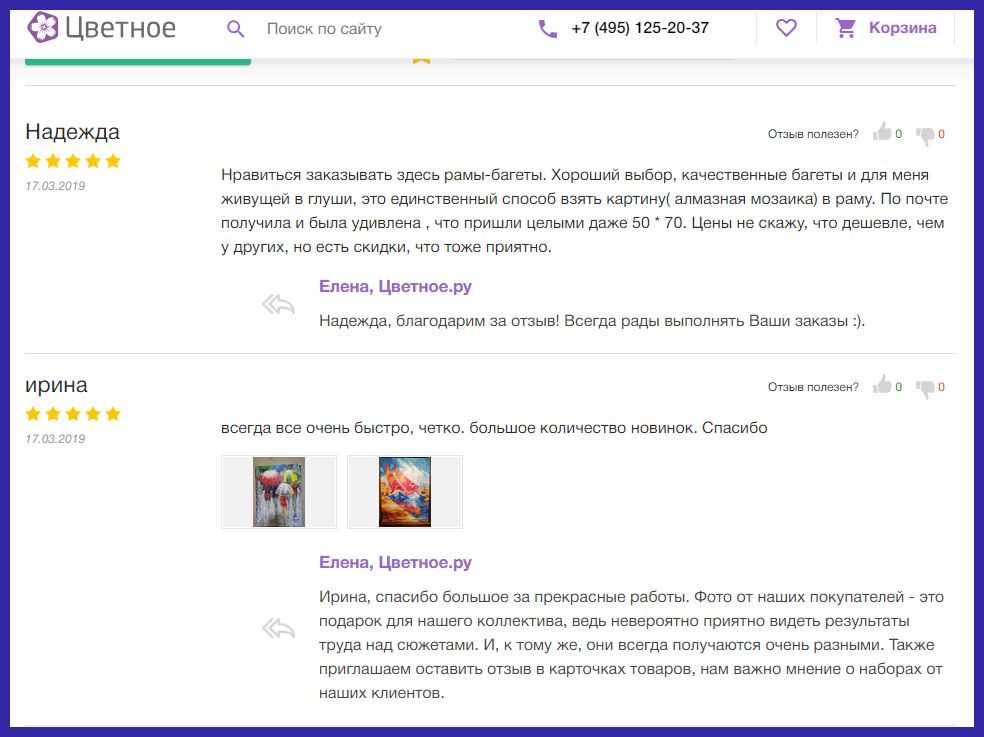Screen dimensions: 984x737
Task: Click the search magnifier icon
Action: tap(236, 29)
